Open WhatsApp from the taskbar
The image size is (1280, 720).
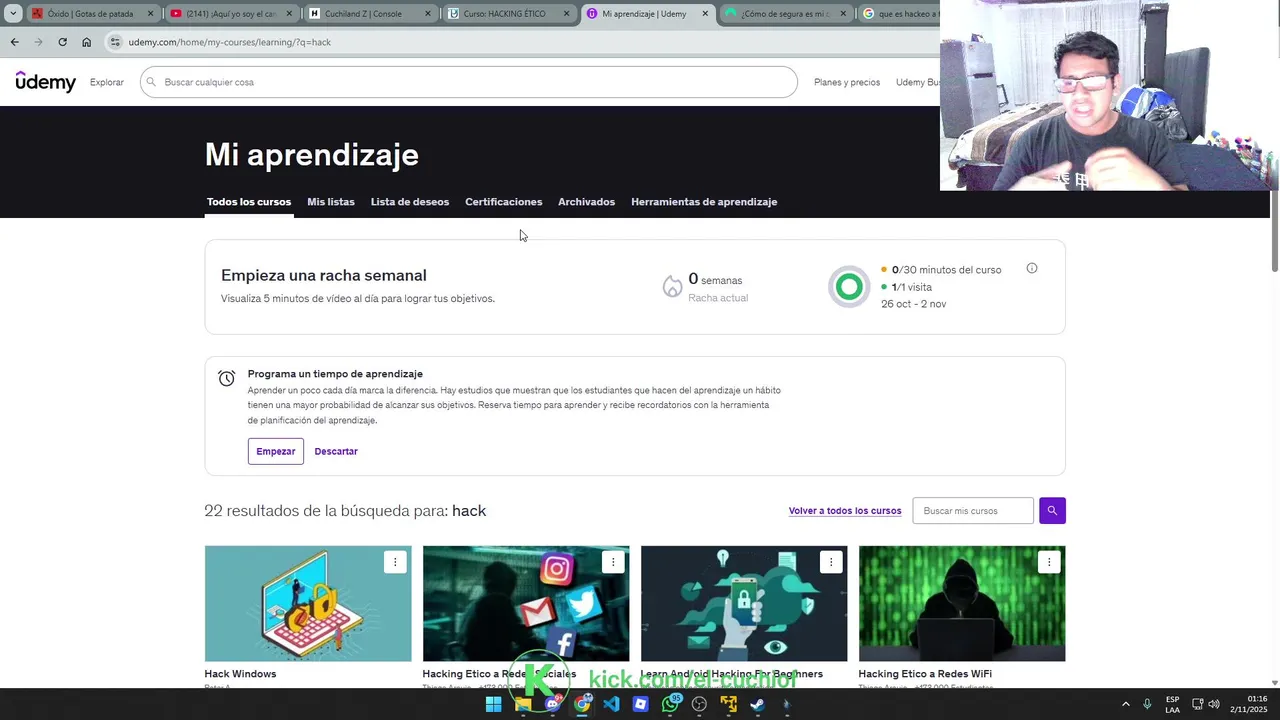pyautogui.click(x=670, y=704)
